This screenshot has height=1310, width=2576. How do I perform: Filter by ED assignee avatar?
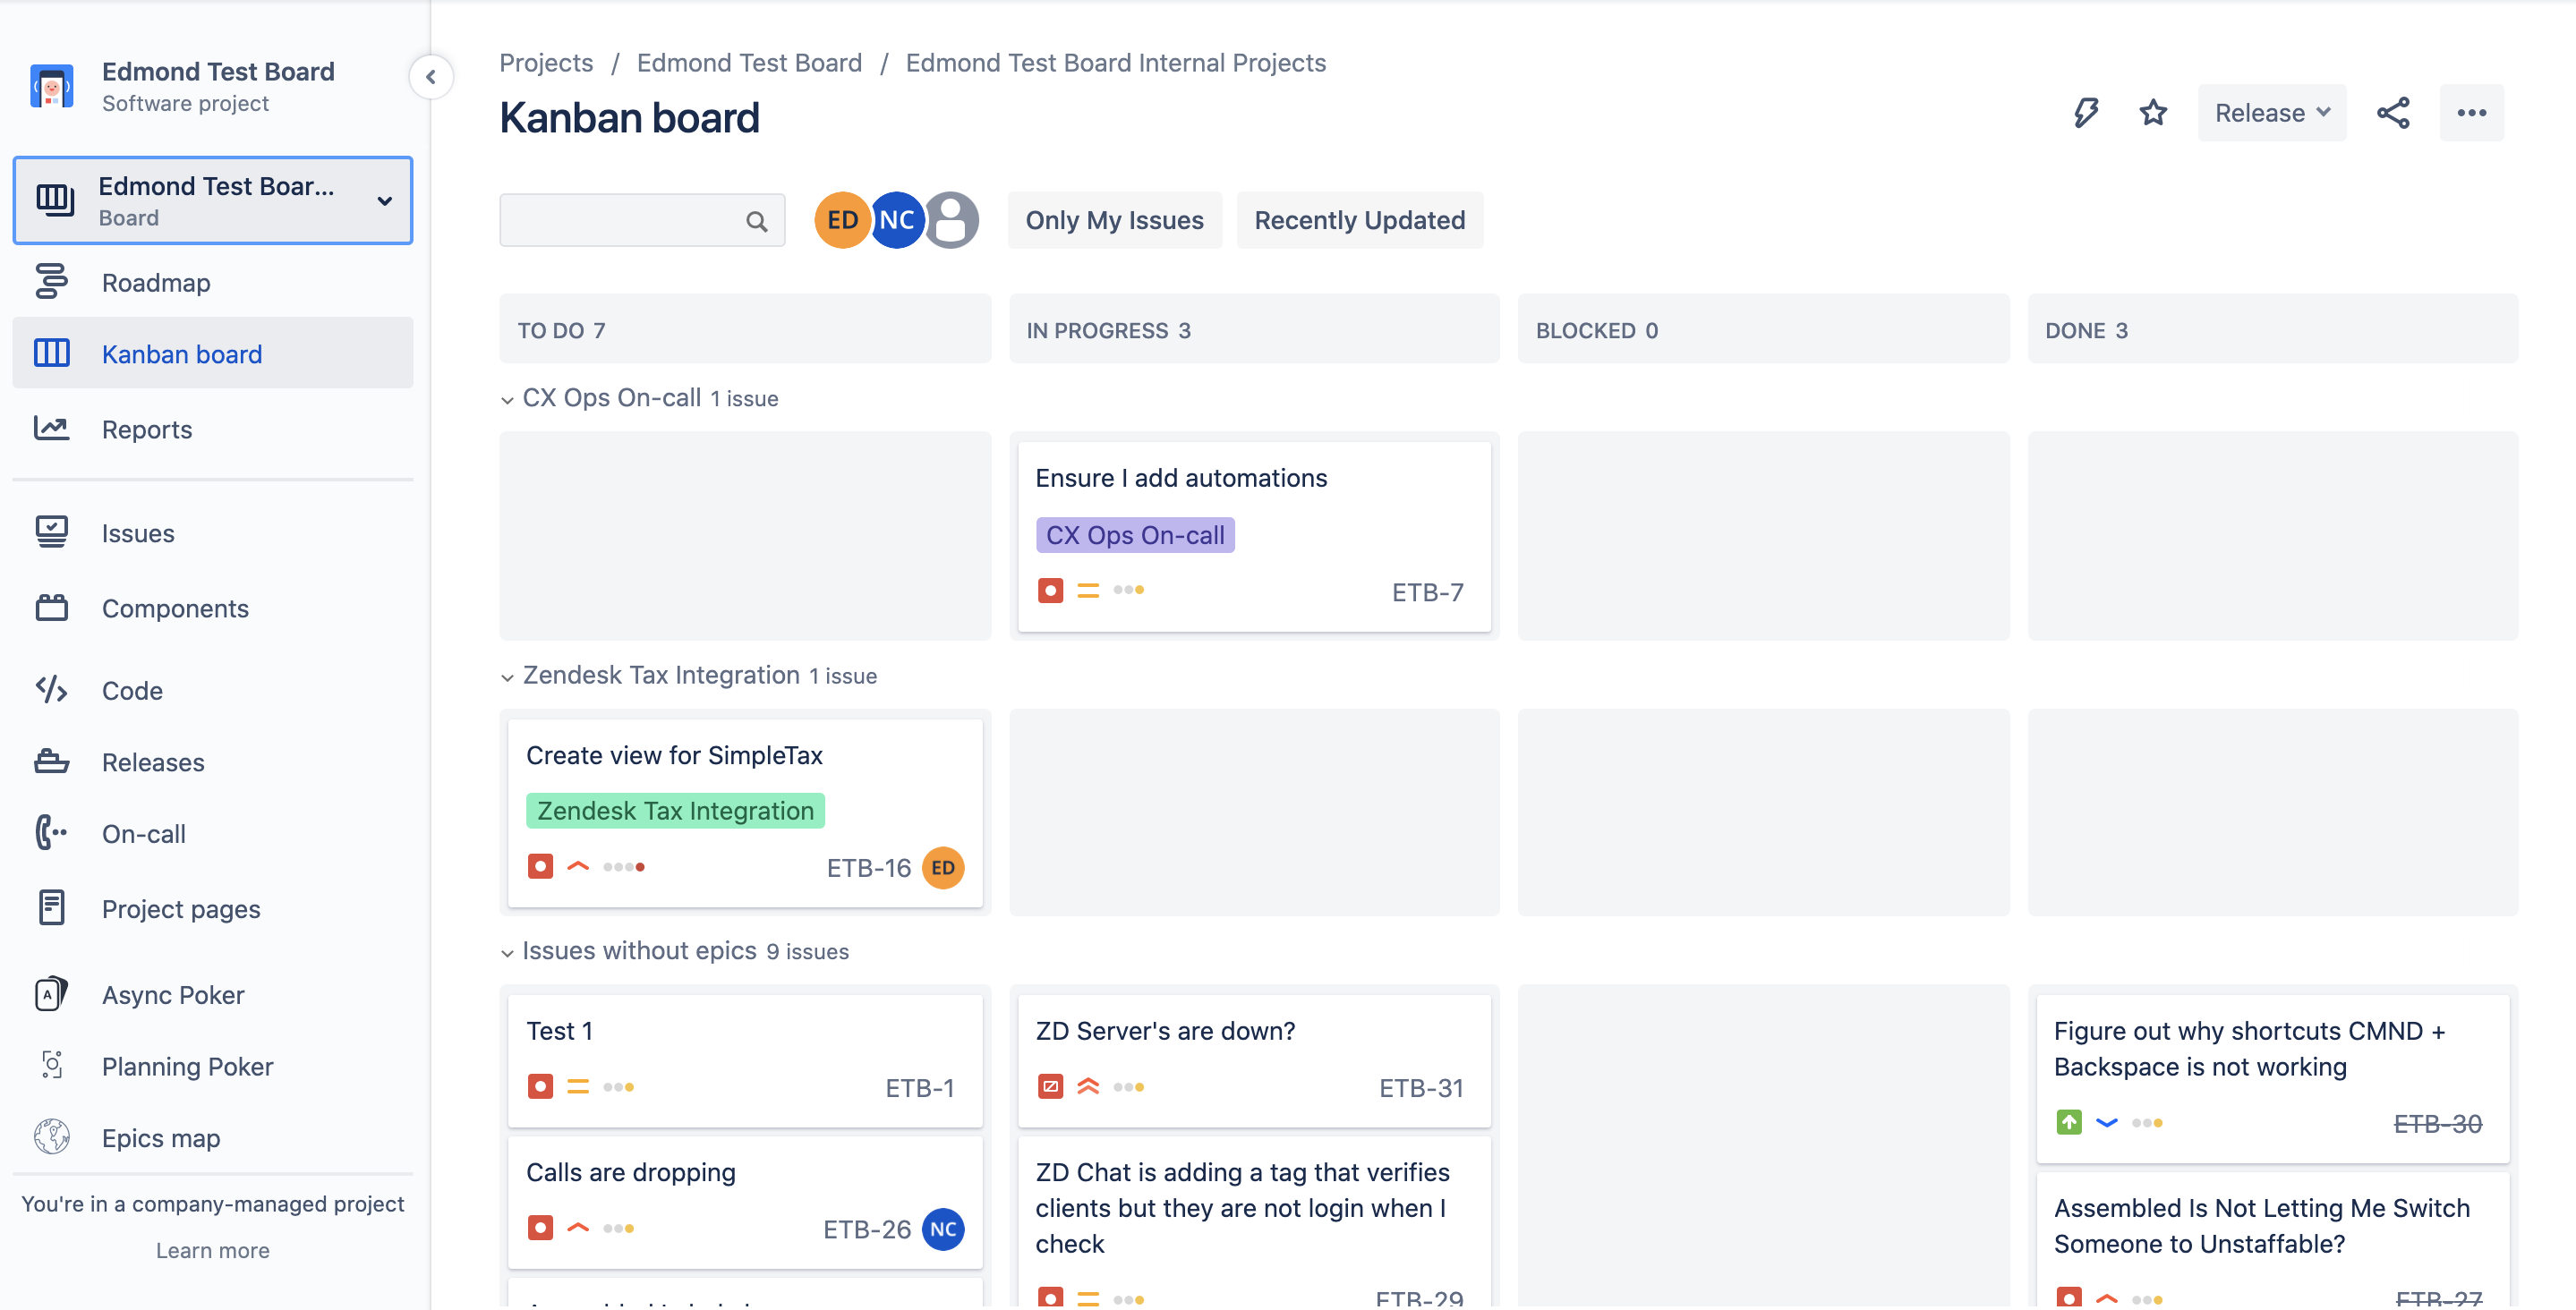[x=842, y=220]
